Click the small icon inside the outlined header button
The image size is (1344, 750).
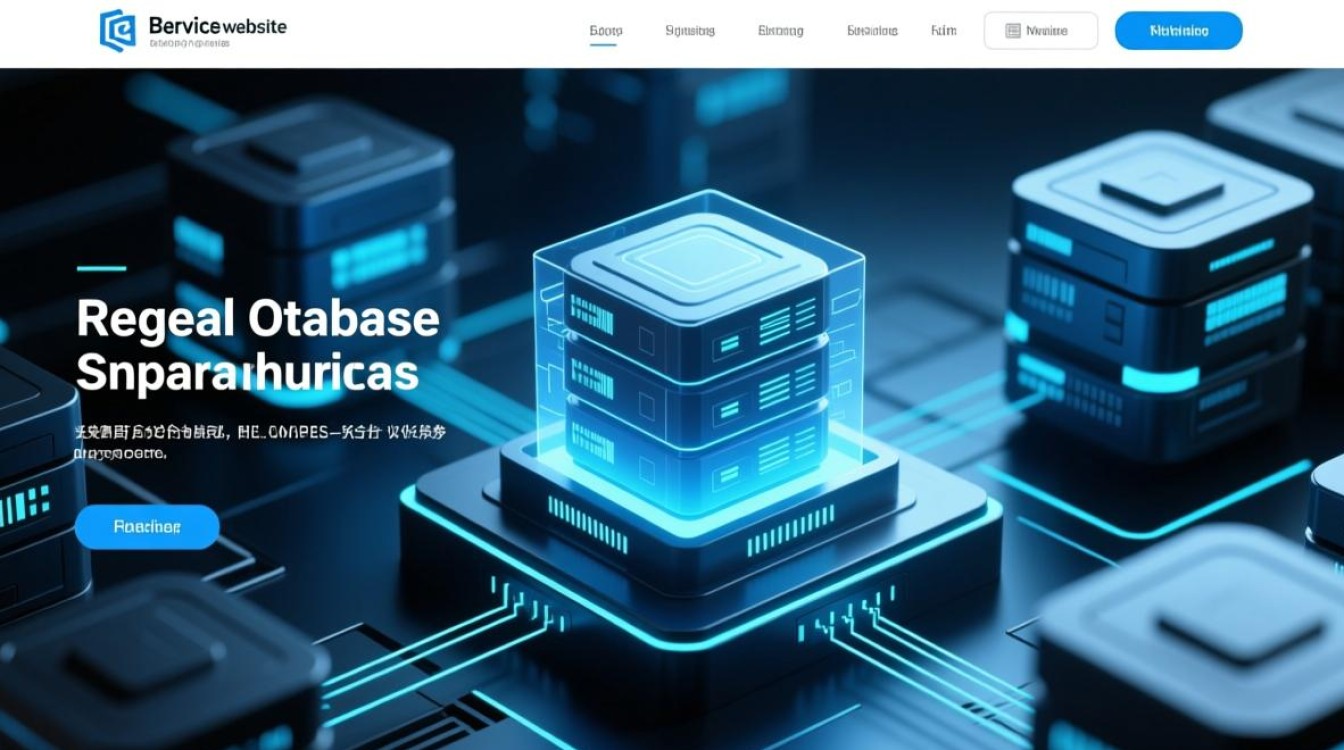(1012, 31)
